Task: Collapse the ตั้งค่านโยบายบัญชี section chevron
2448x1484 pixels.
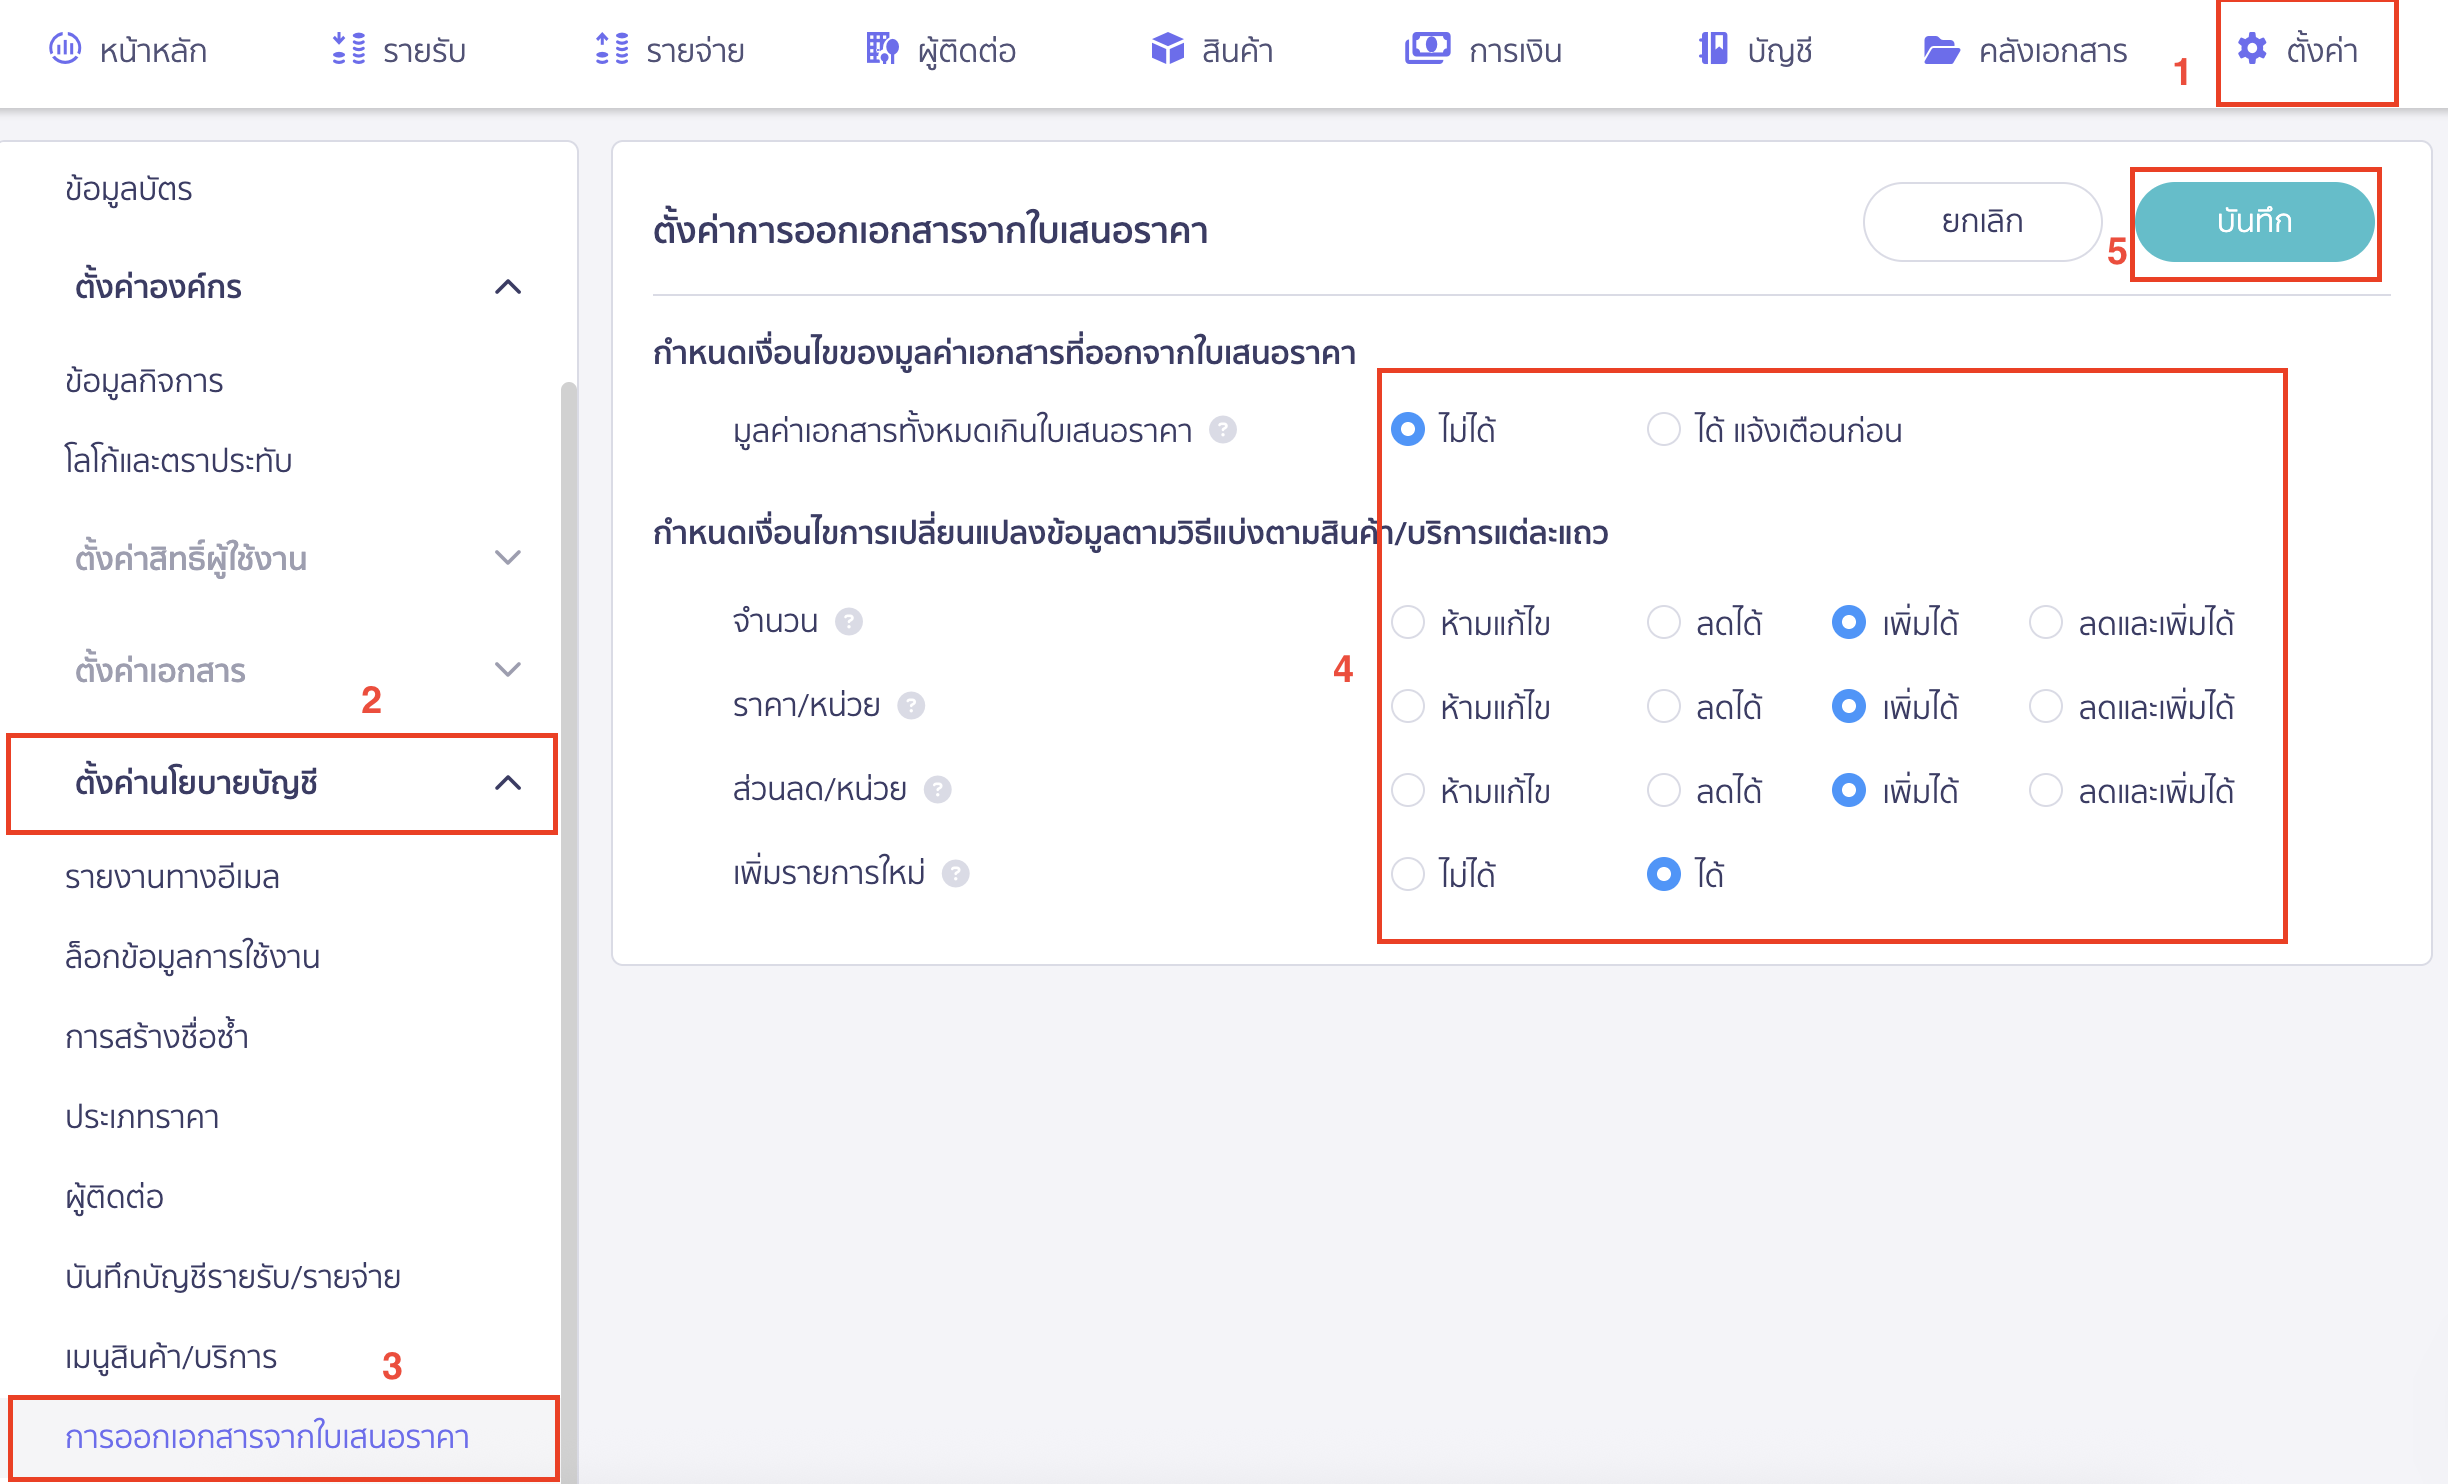Action: point(508,782)
